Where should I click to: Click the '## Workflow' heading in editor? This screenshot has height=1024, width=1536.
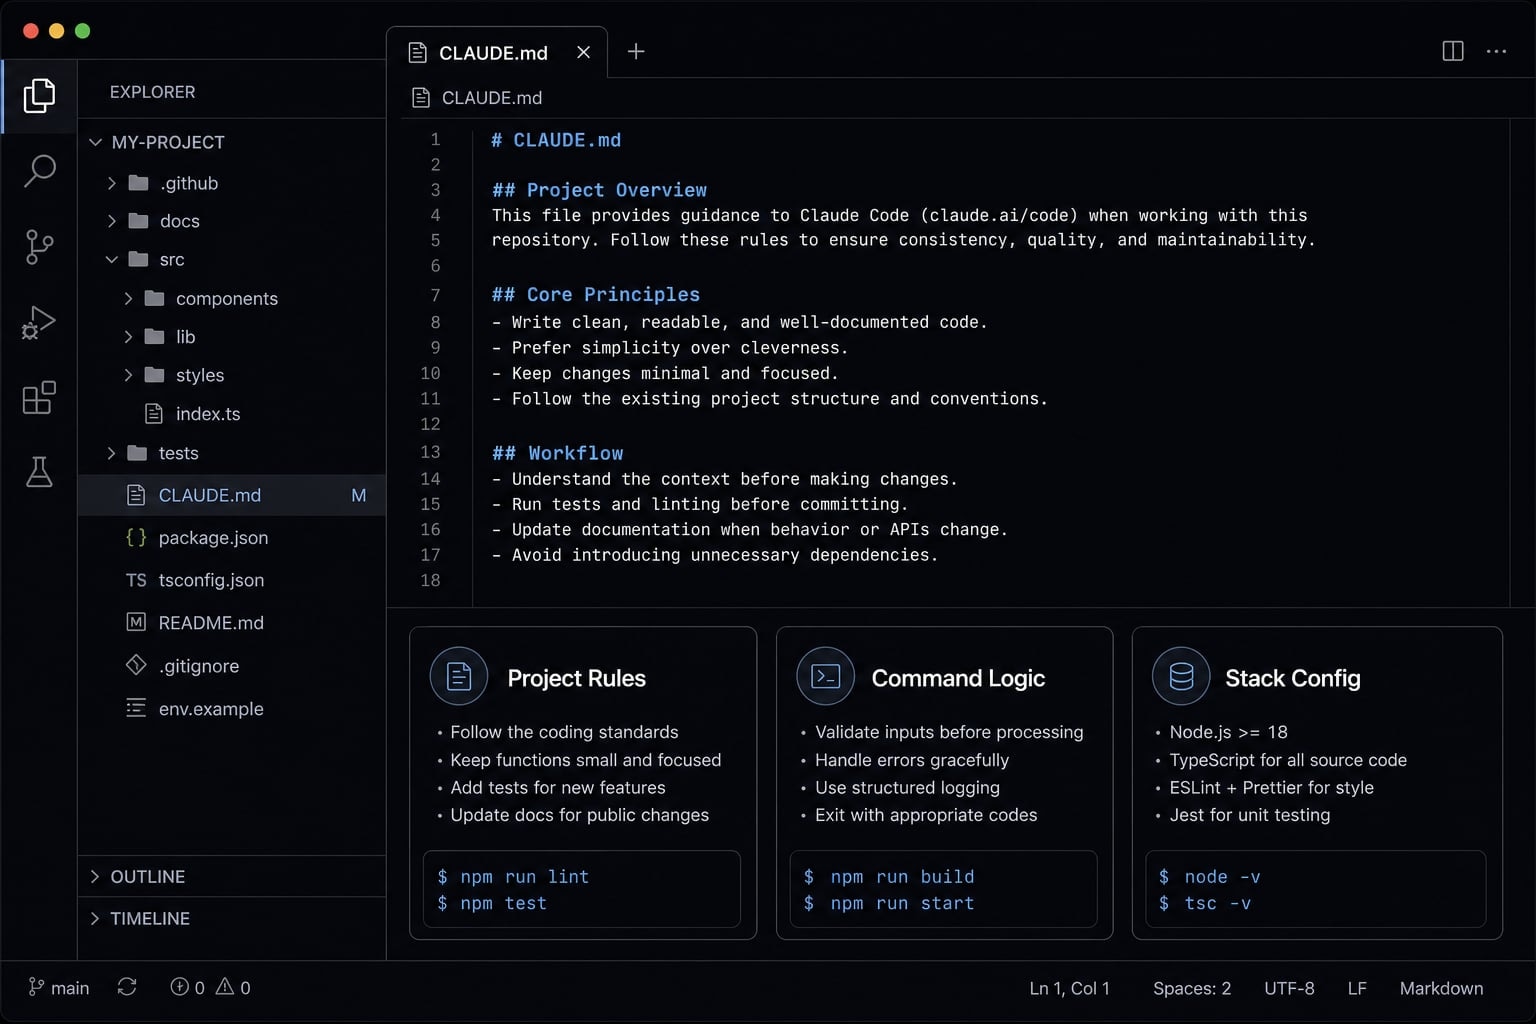point(557,453)
